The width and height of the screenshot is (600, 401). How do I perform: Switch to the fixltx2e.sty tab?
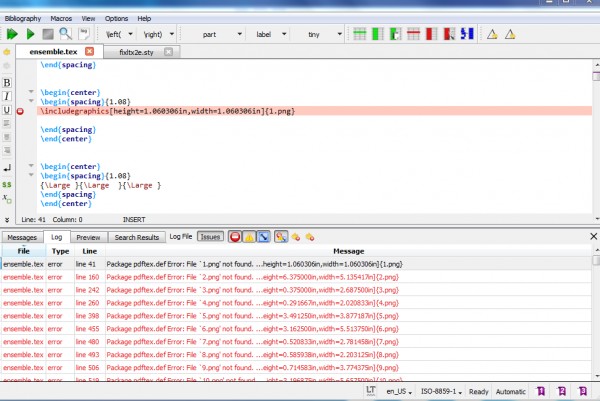(139, 51)
